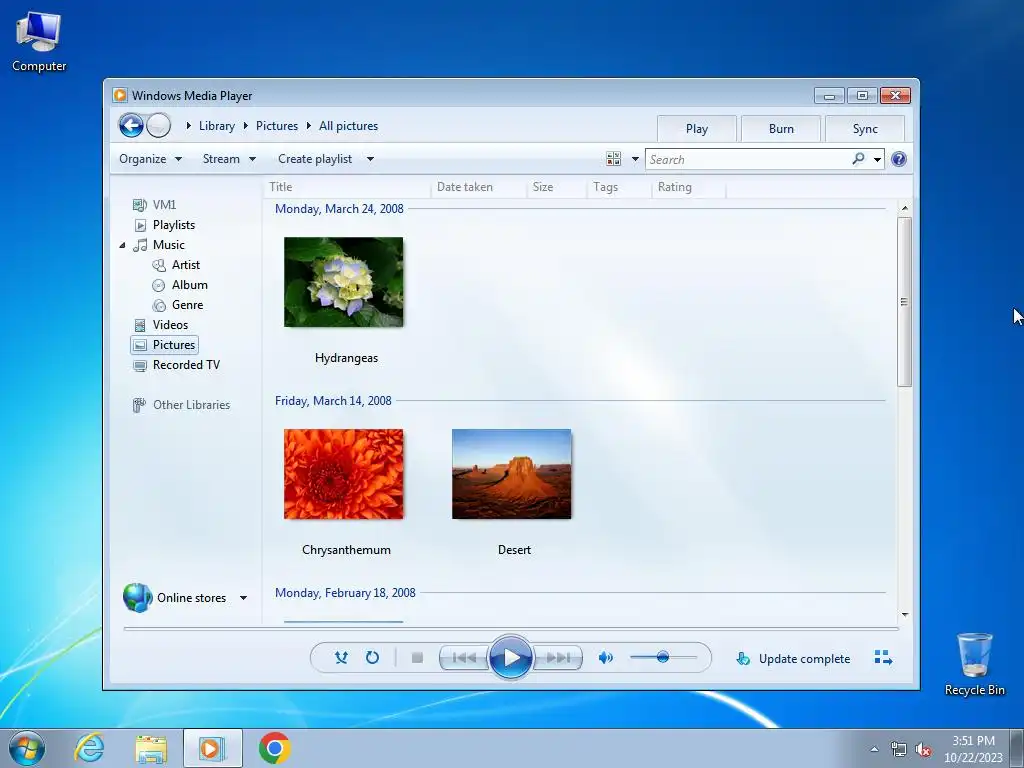The width and height of the screenshot is (1024, 768).
Task: Toggle shuffle mode
Action: pyautogui.click(x=341, y=658)
